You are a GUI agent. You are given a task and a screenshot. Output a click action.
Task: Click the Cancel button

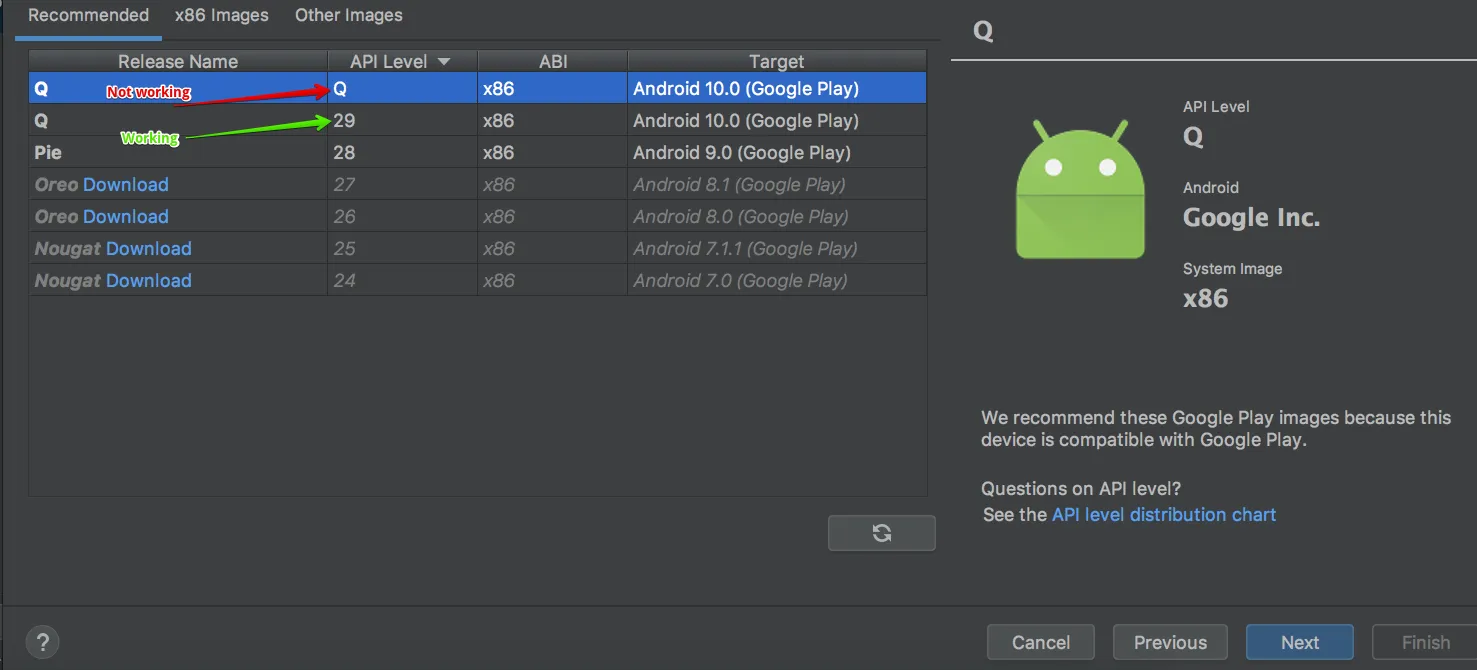pyautogui.click(x=1041, y=642)
